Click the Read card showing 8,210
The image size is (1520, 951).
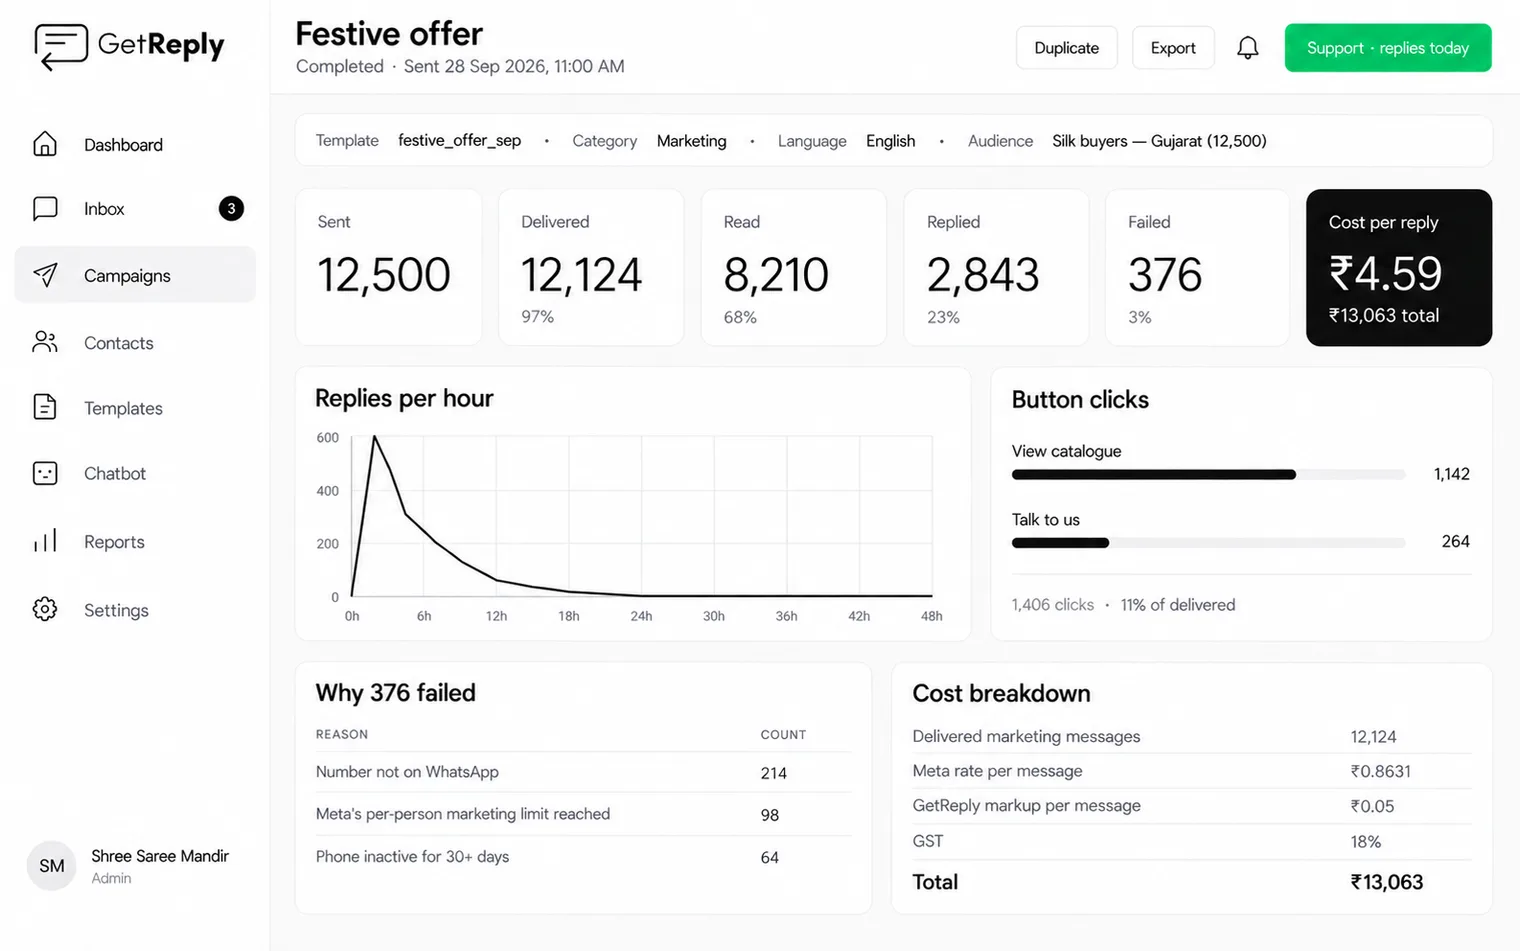tap(794, 267)
